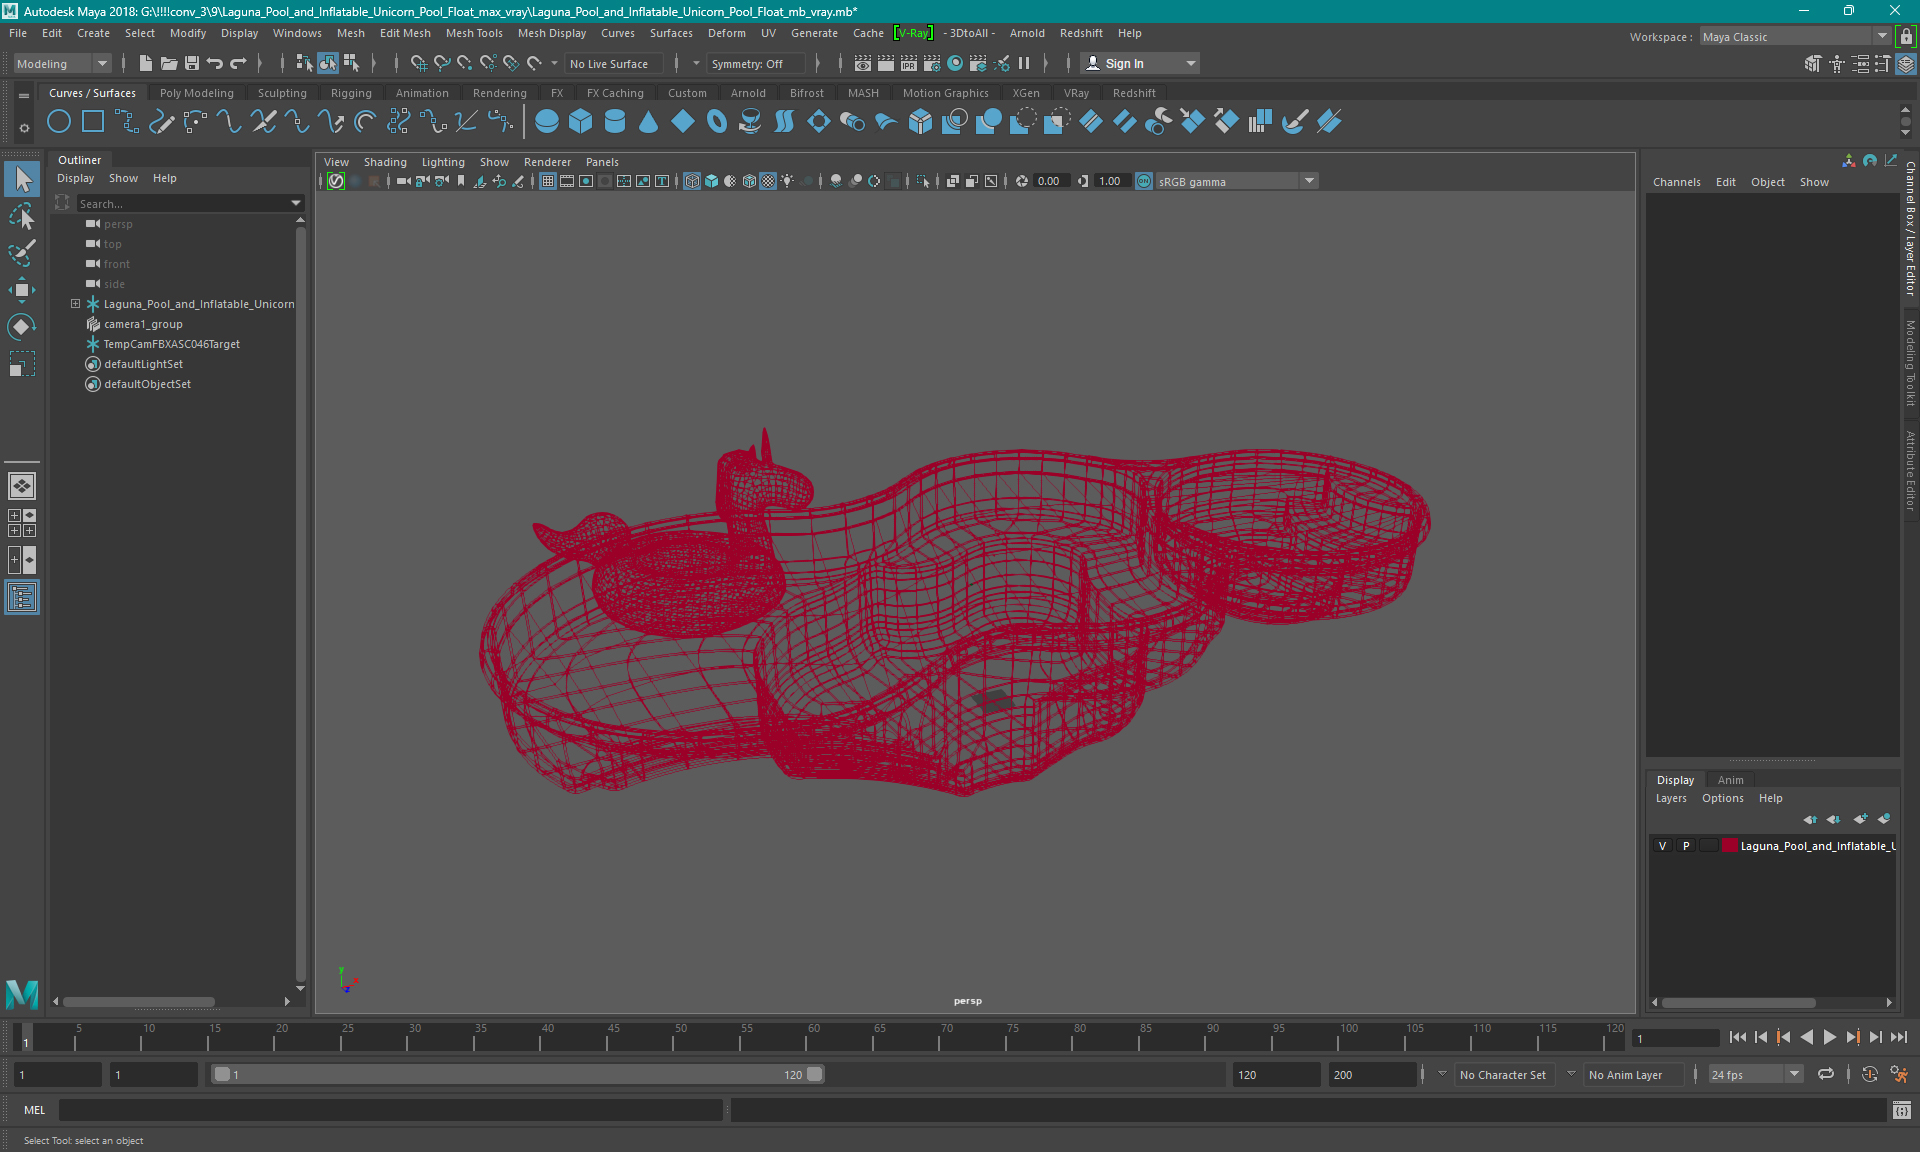This screenshot has width=1920, height=1152.
Task: Open the Mesh Tools menu
Action: tap(474, 33)
